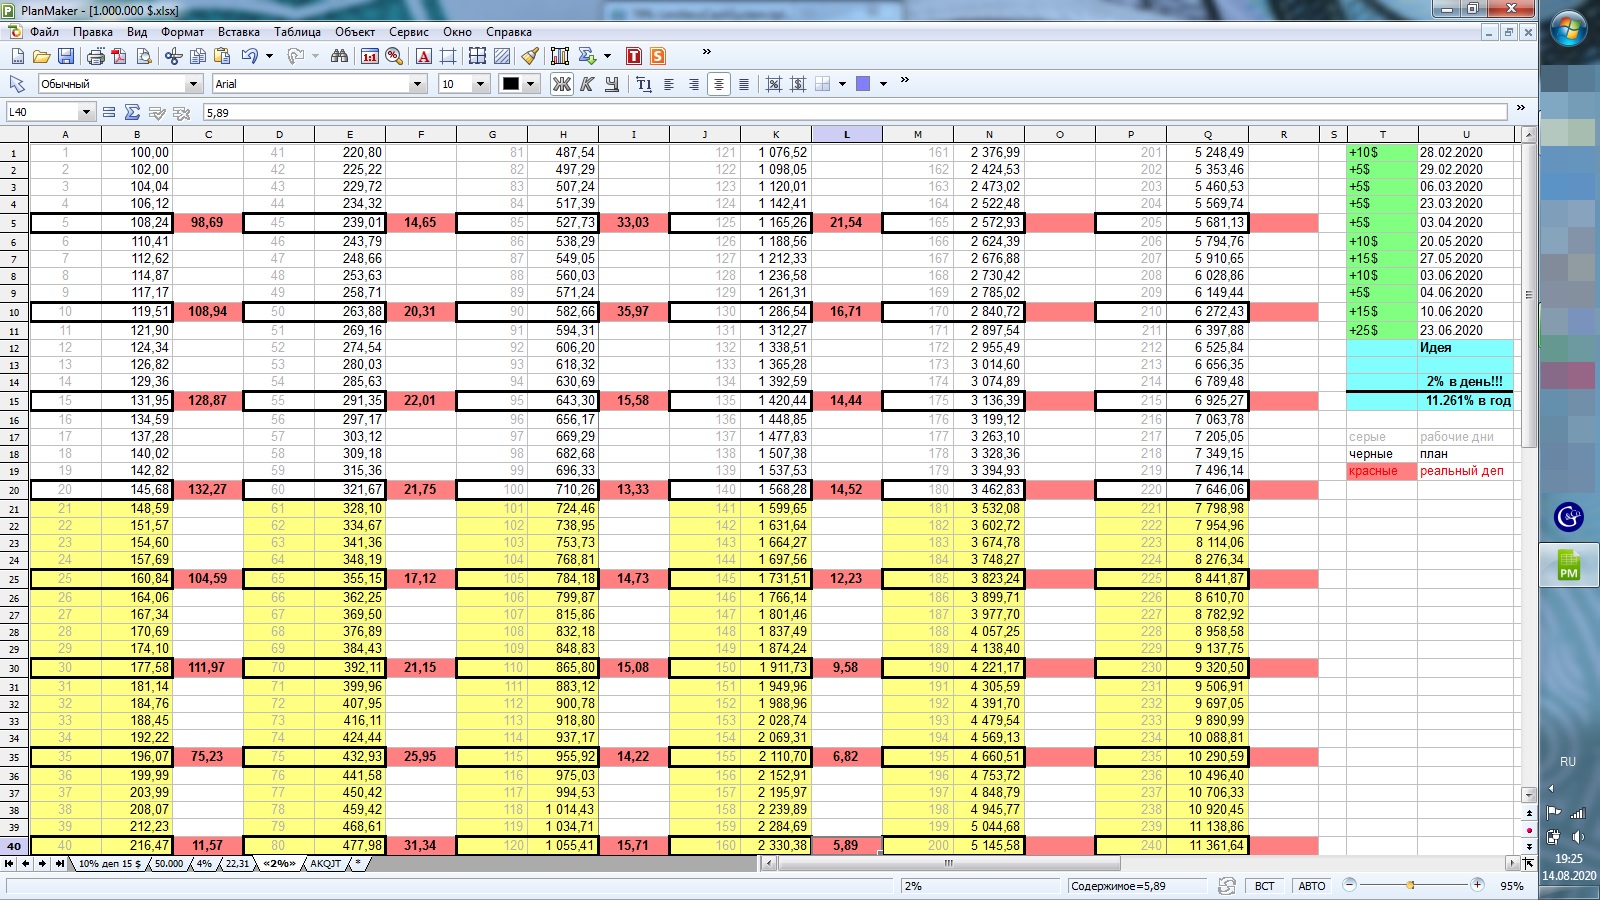1600x900 pixels.
Task: Toggle underline formatting (Ч)
Action: click(x=611, y=84)
